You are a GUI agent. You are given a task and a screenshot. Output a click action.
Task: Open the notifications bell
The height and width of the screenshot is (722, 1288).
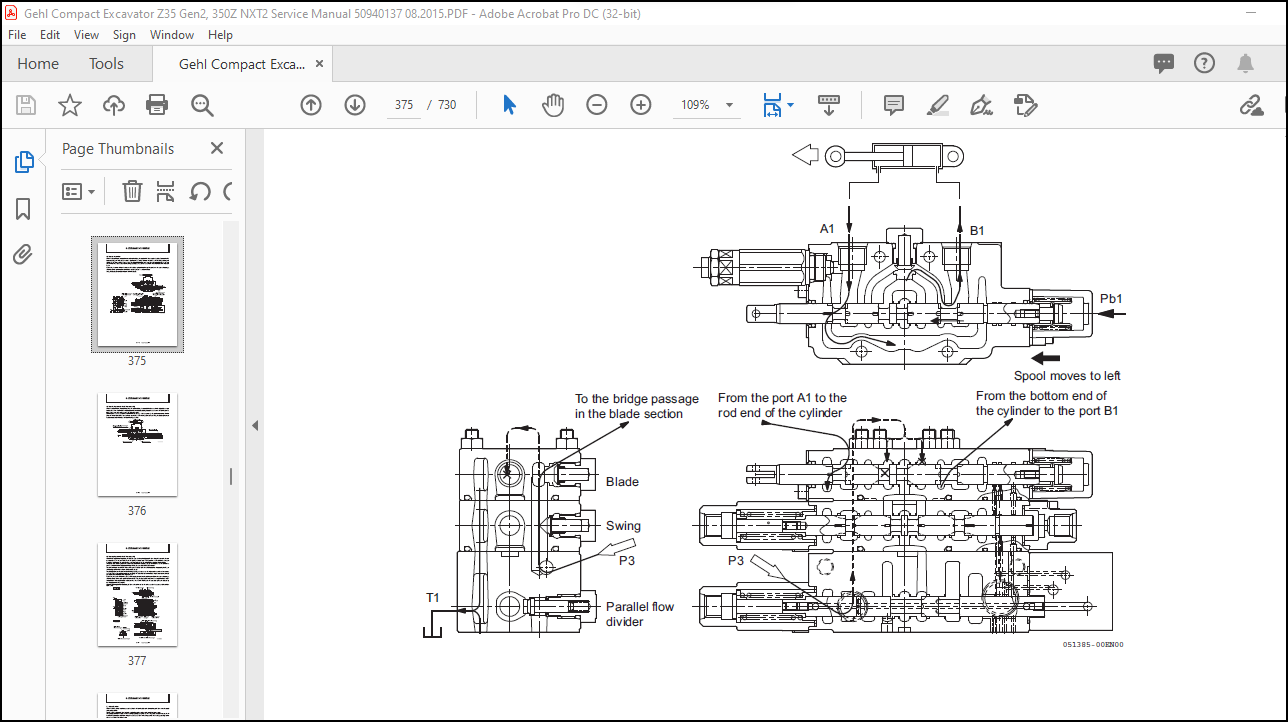1245,63
